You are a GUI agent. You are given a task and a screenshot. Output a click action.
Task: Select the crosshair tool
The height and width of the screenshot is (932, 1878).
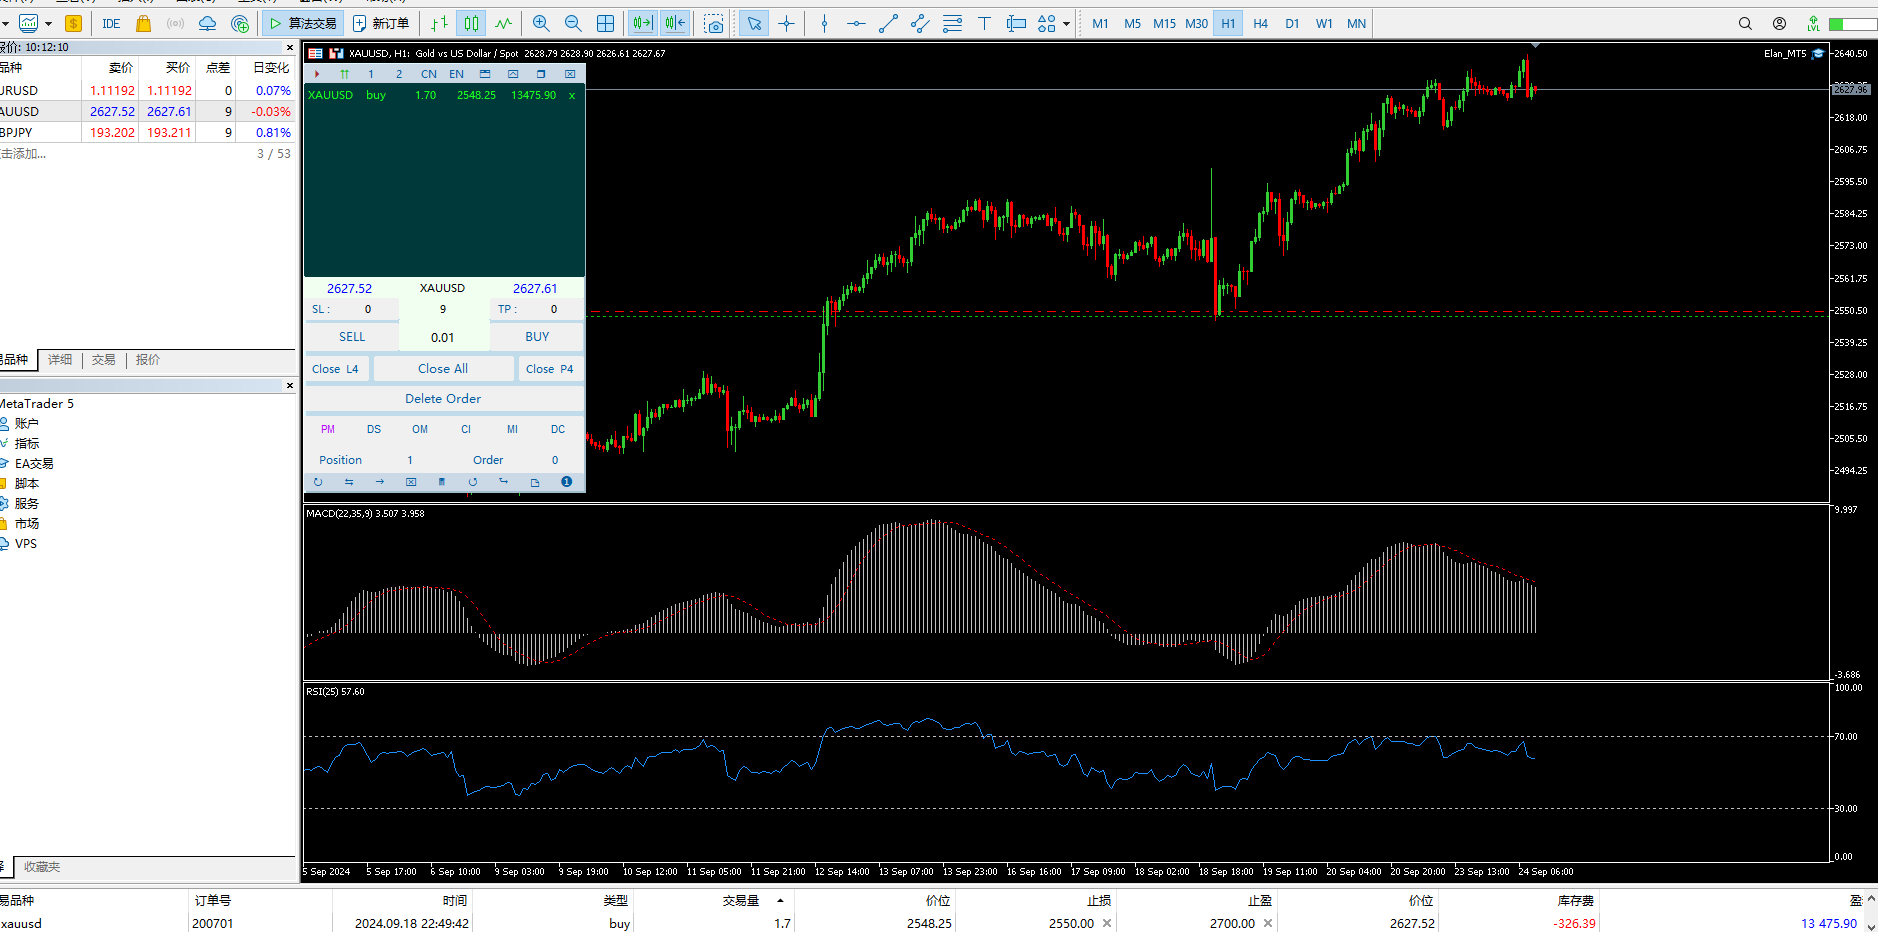[787, 23]
